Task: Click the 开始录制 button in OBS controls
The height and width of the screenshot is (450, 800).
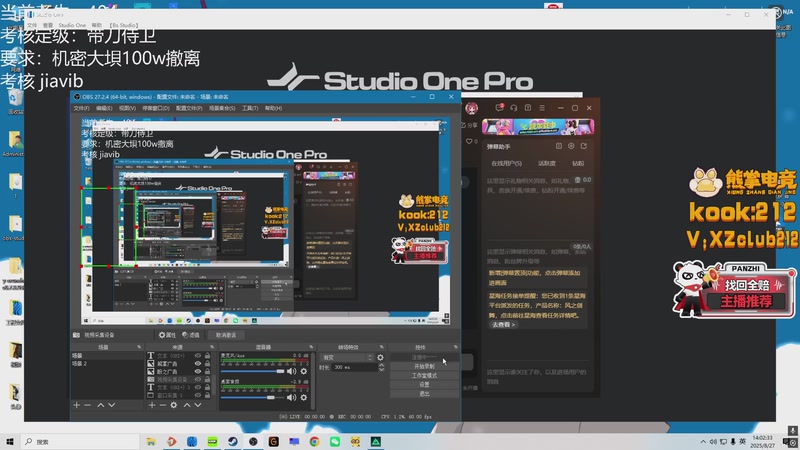Action: (x=424, y=366)
